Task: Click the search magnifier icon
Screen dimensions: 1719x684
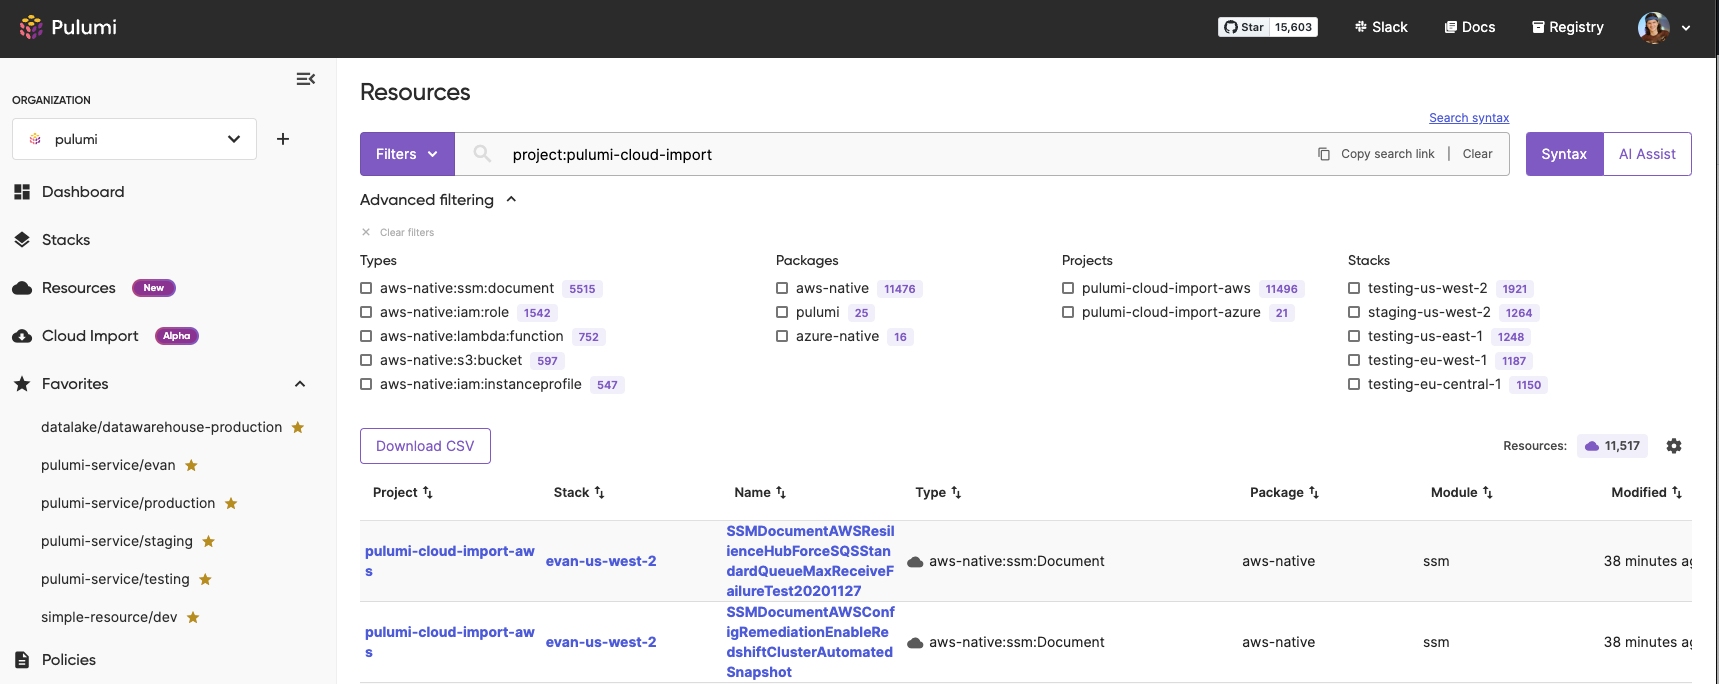Action: coord(482,154)
